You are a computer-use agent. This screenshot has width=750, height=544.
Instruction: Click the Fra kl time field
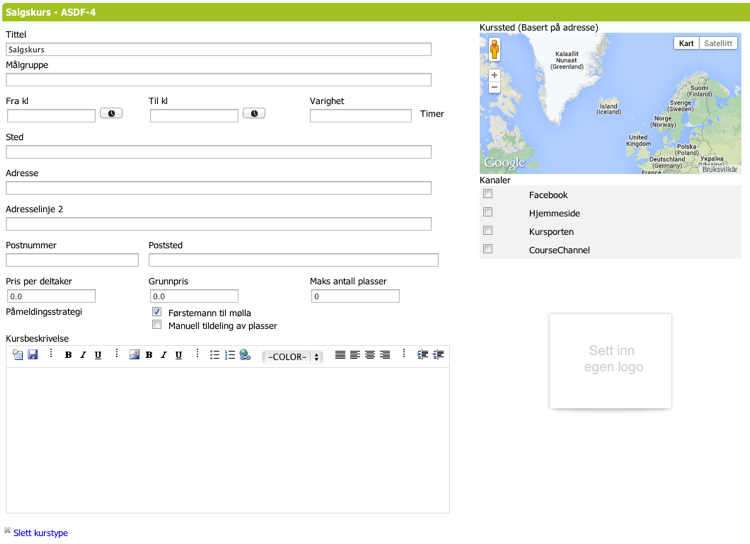51,116
